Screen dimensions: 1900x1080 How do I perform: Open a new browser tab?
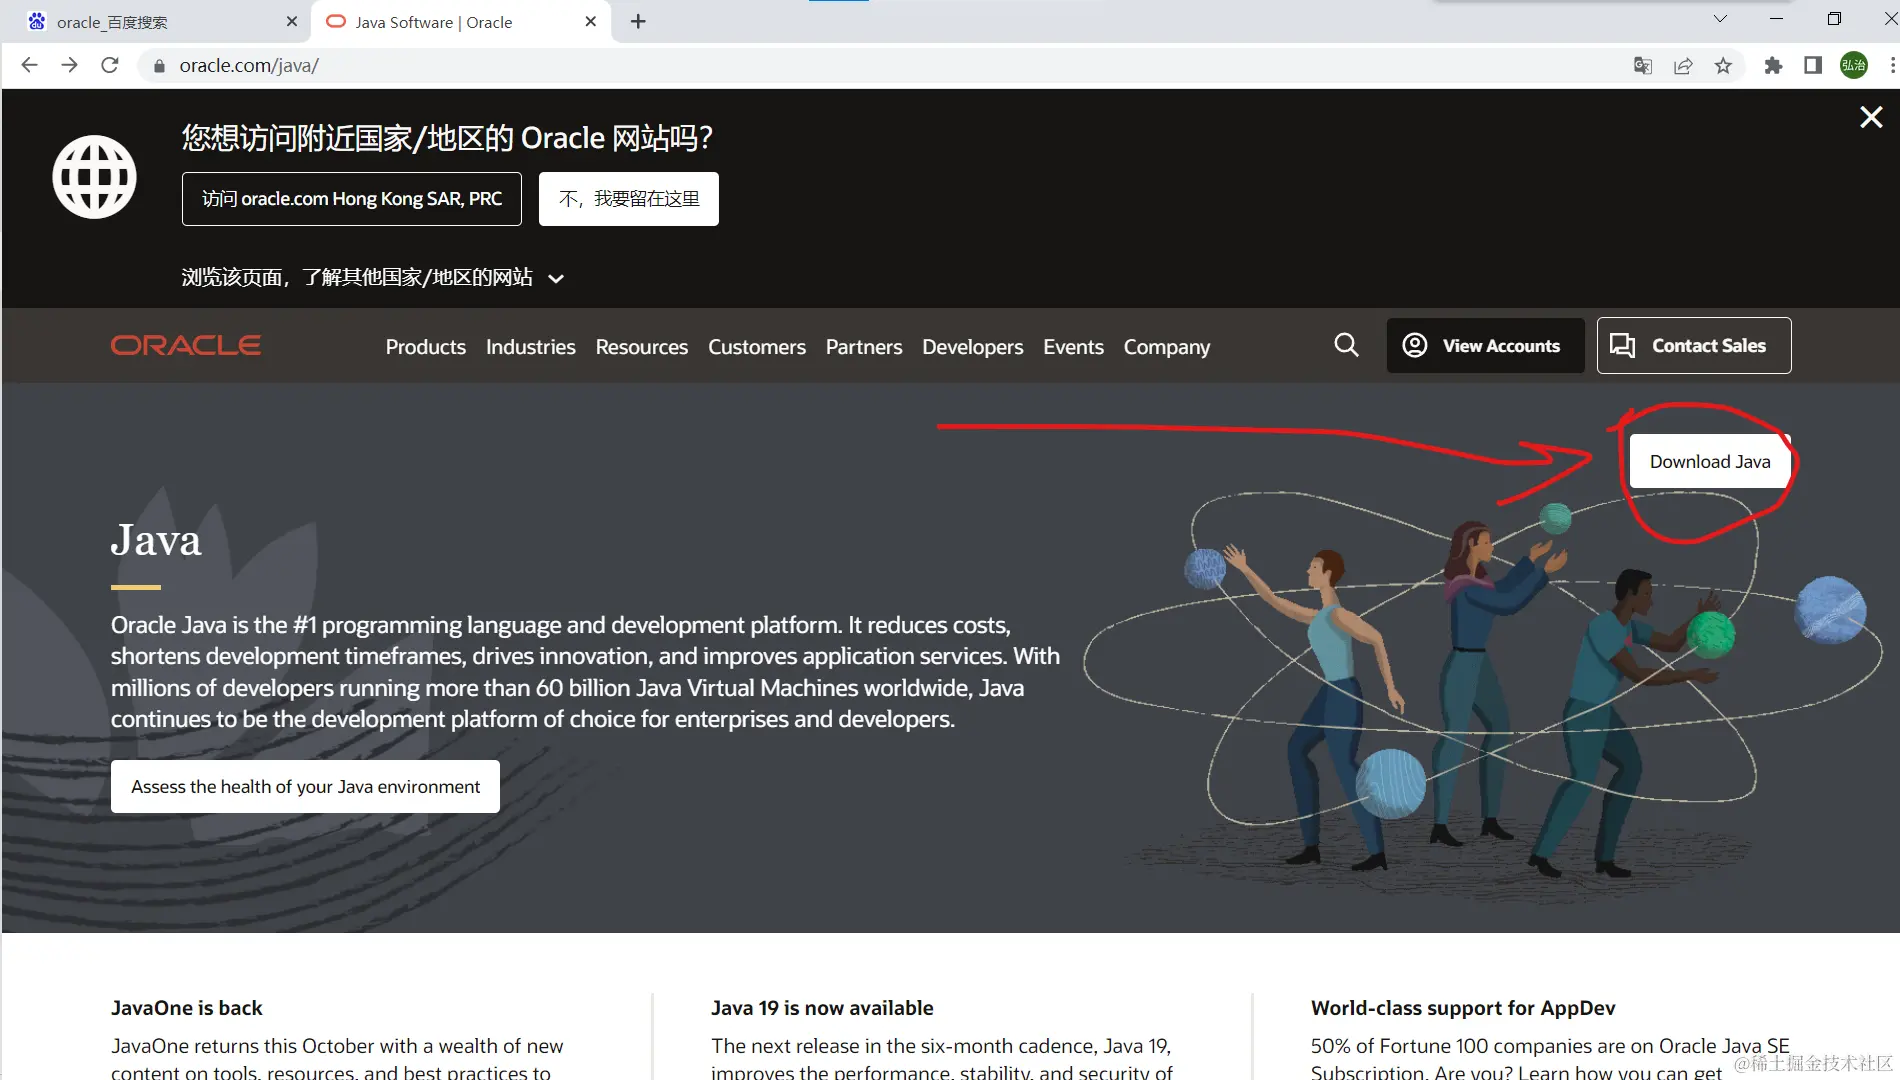[x=638, y=21]
